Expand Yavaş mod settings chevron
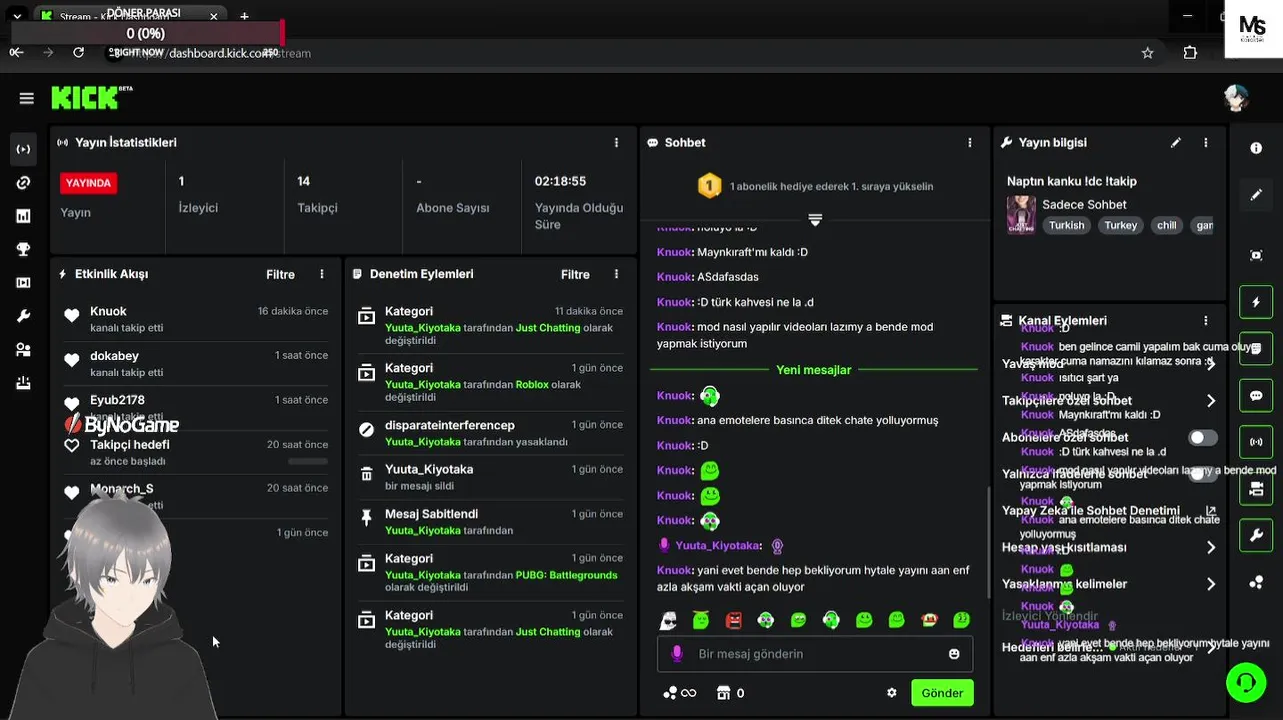This screenshot has height=720, width=1283. 1211,364
